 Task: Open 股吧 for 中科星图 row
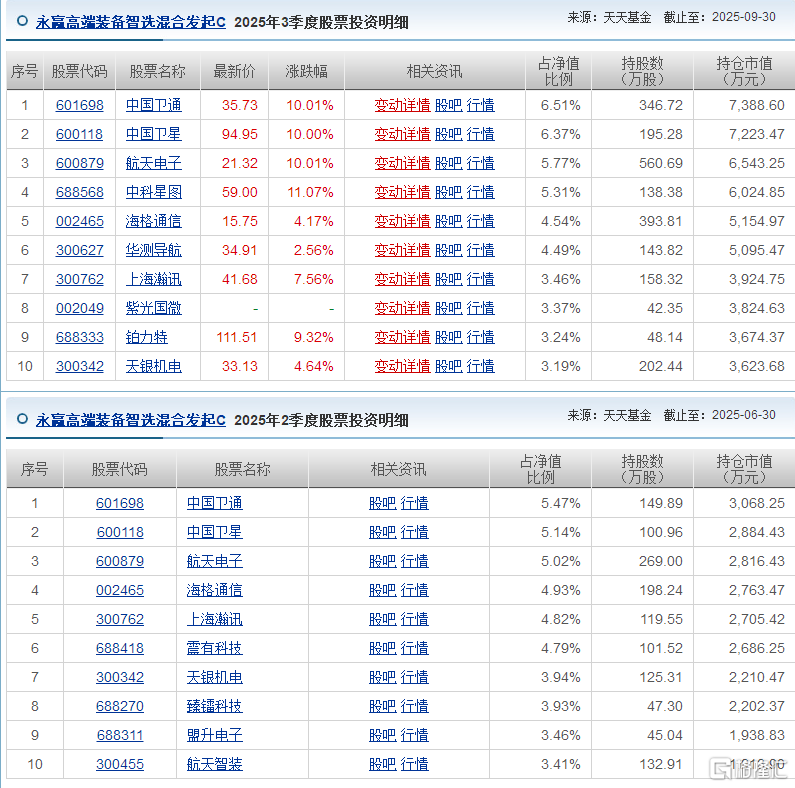tap(449, 192)
